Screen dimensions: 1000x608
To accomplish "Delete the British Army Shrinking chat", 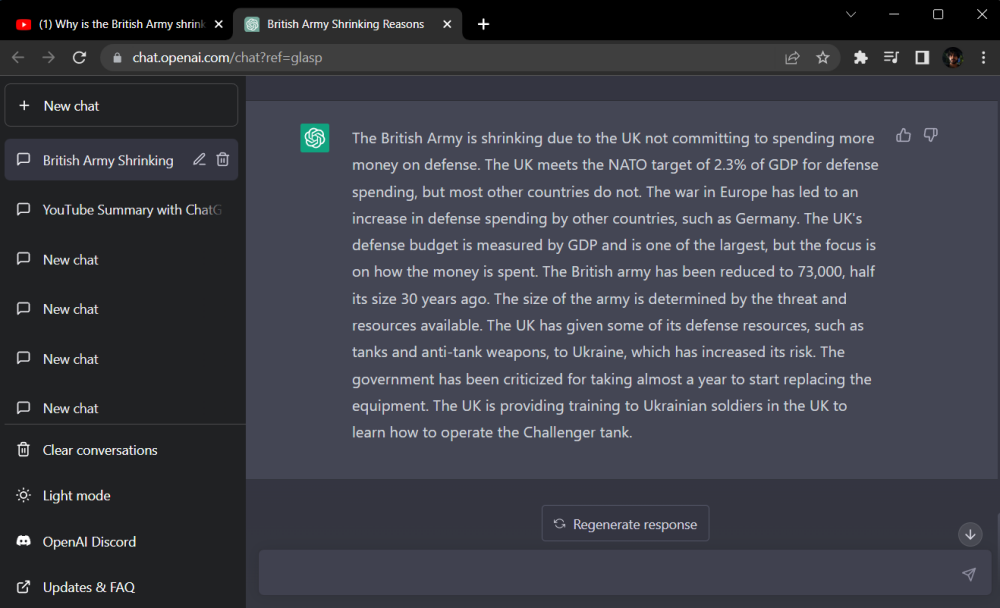I will coord(223,160).
